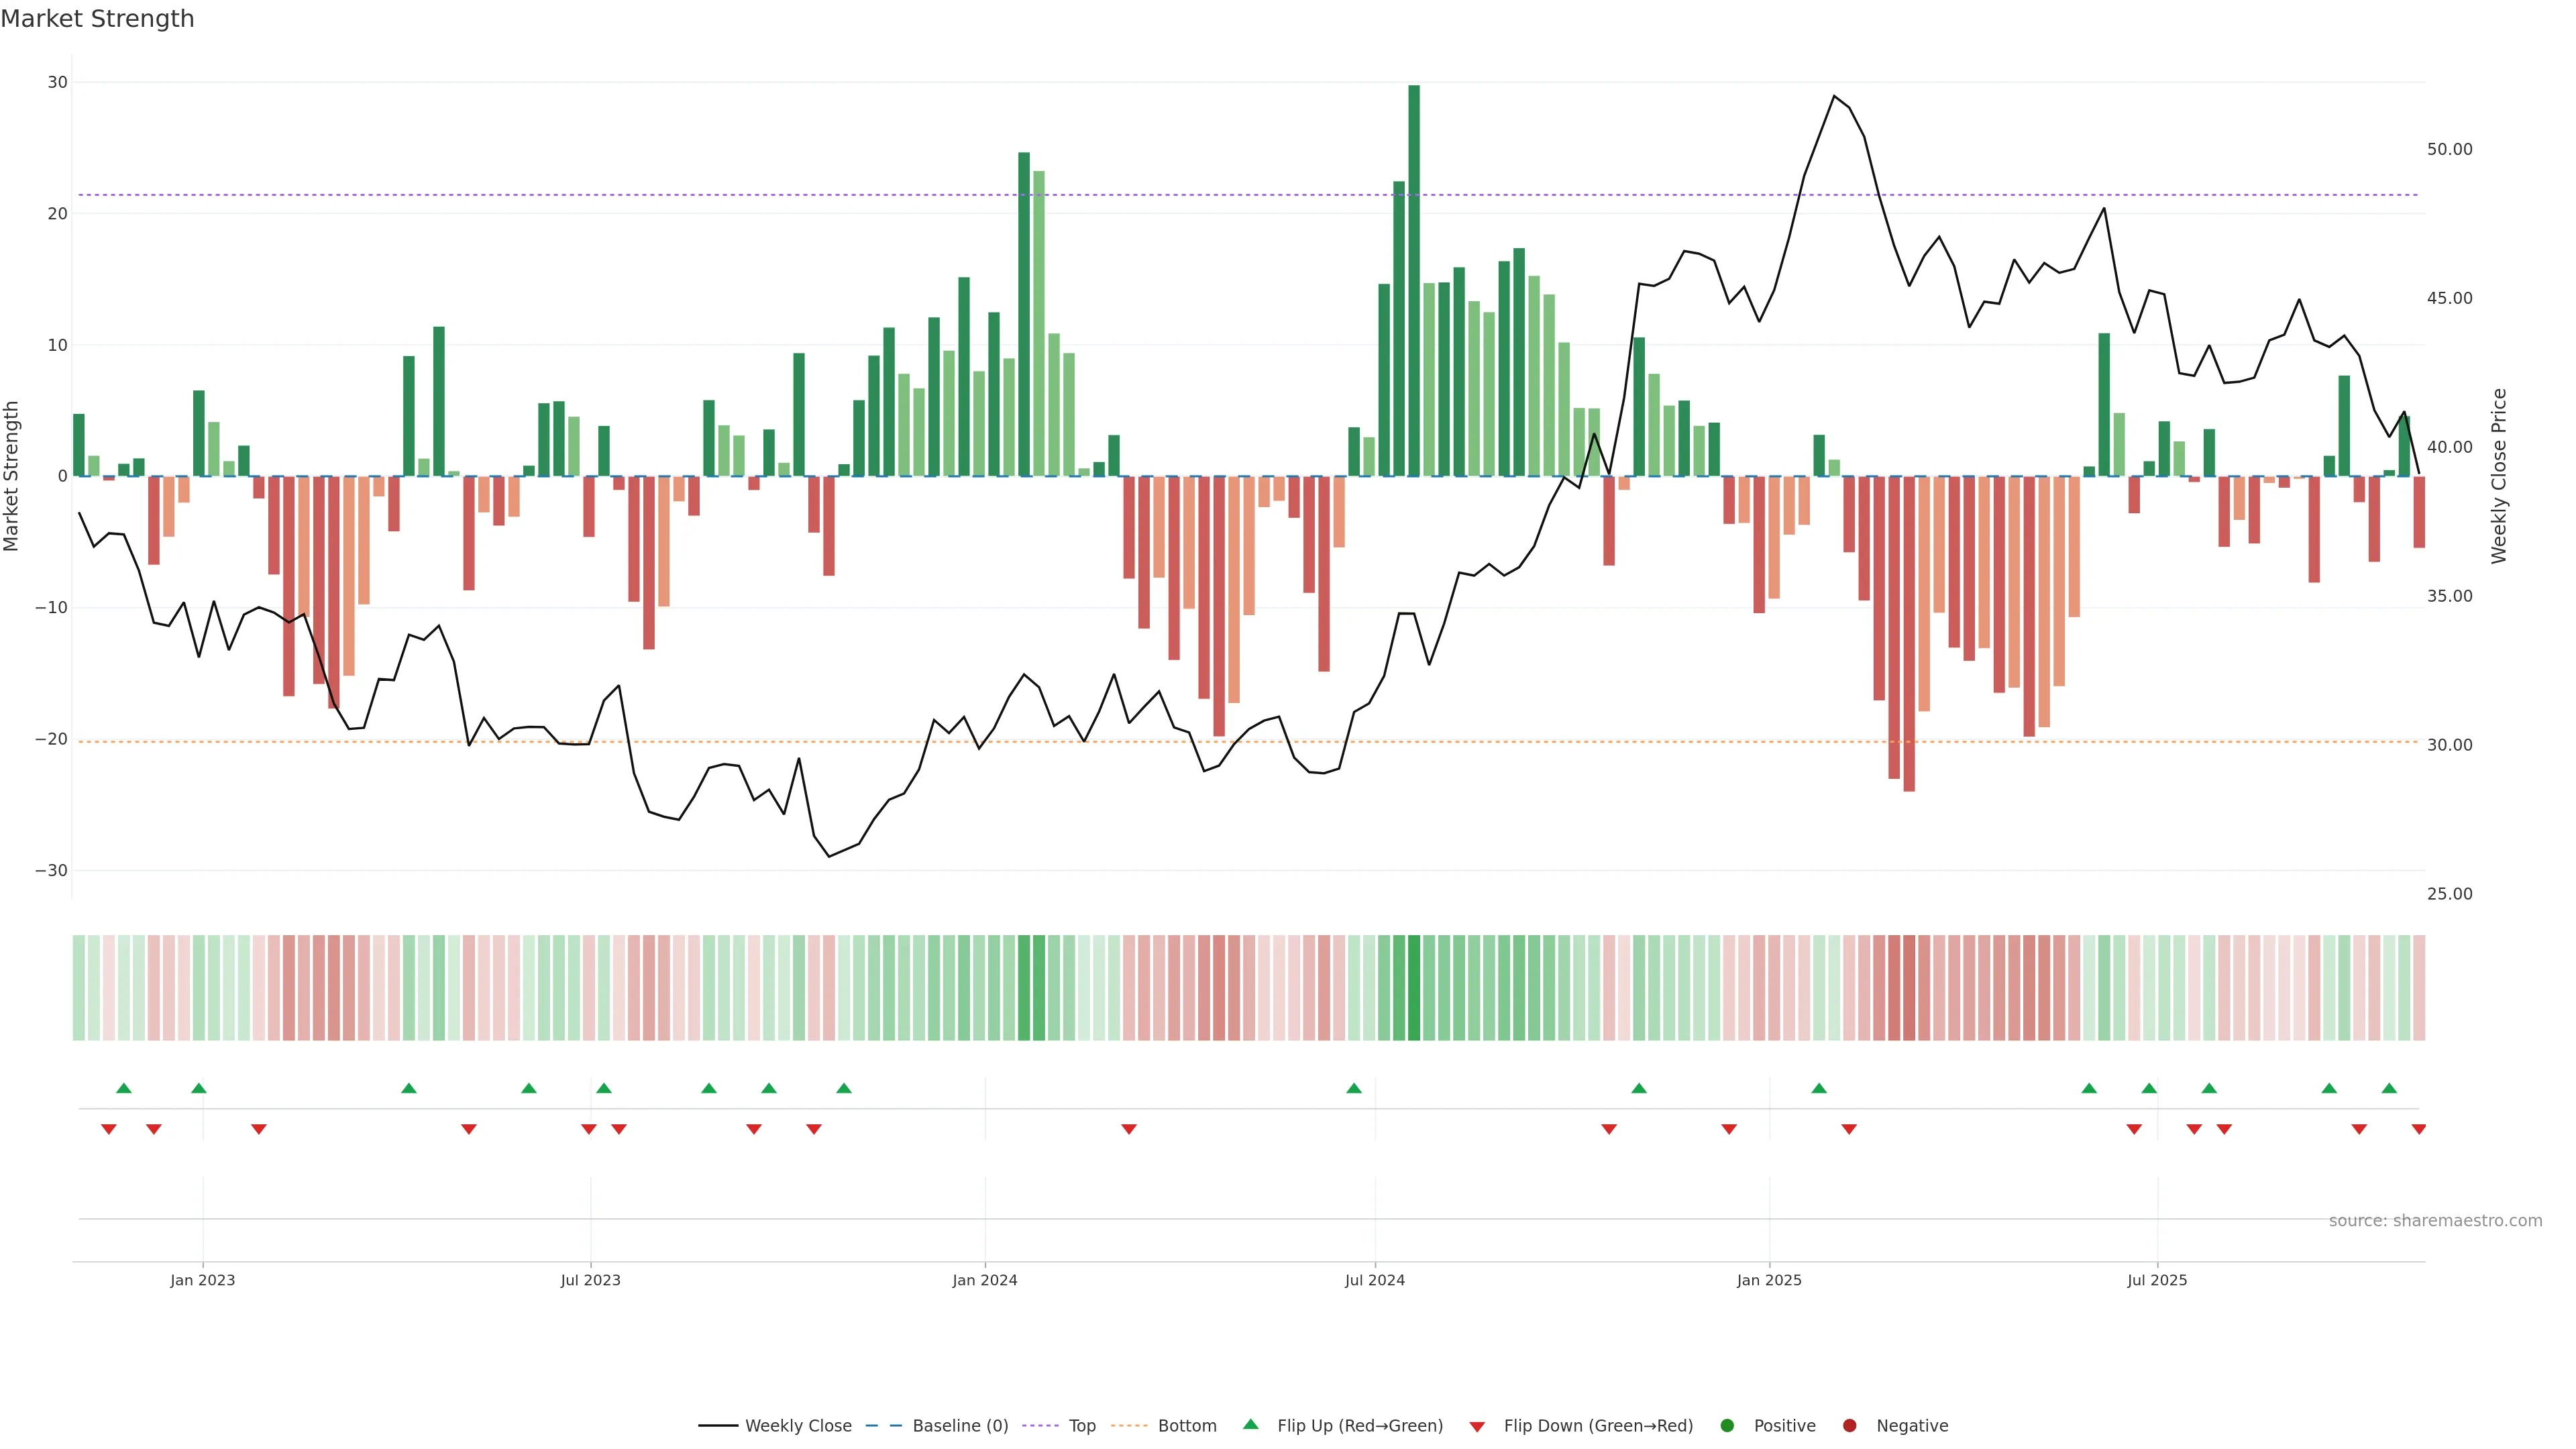Click the deepest red bar in early 2025
This screenshot has height=1449, width=2576.
(1908, 633)
